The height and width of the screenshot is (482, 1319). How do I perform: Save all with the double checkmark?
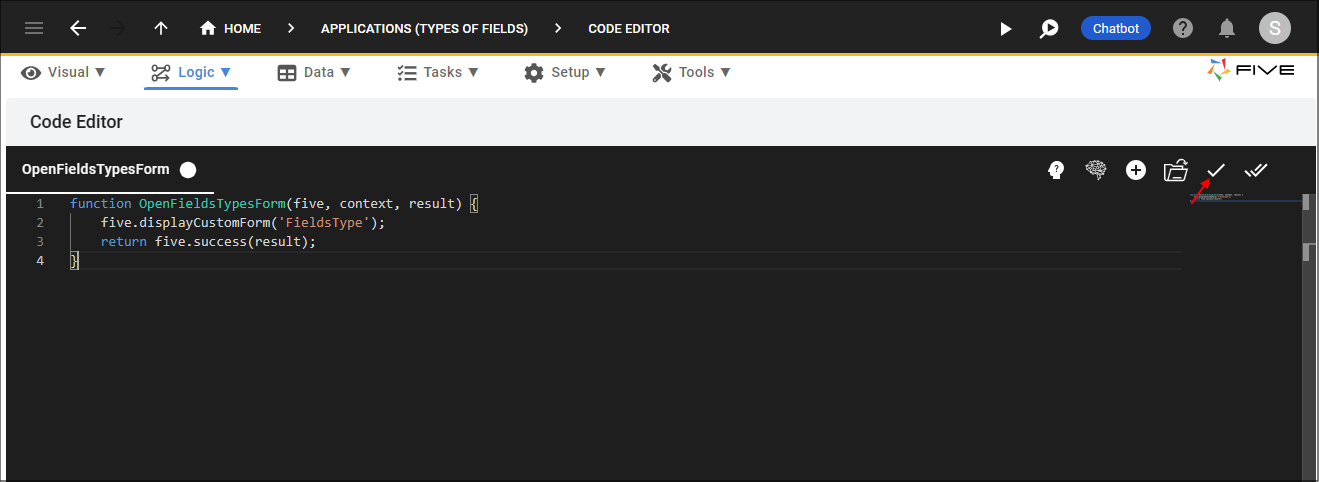1256,170
